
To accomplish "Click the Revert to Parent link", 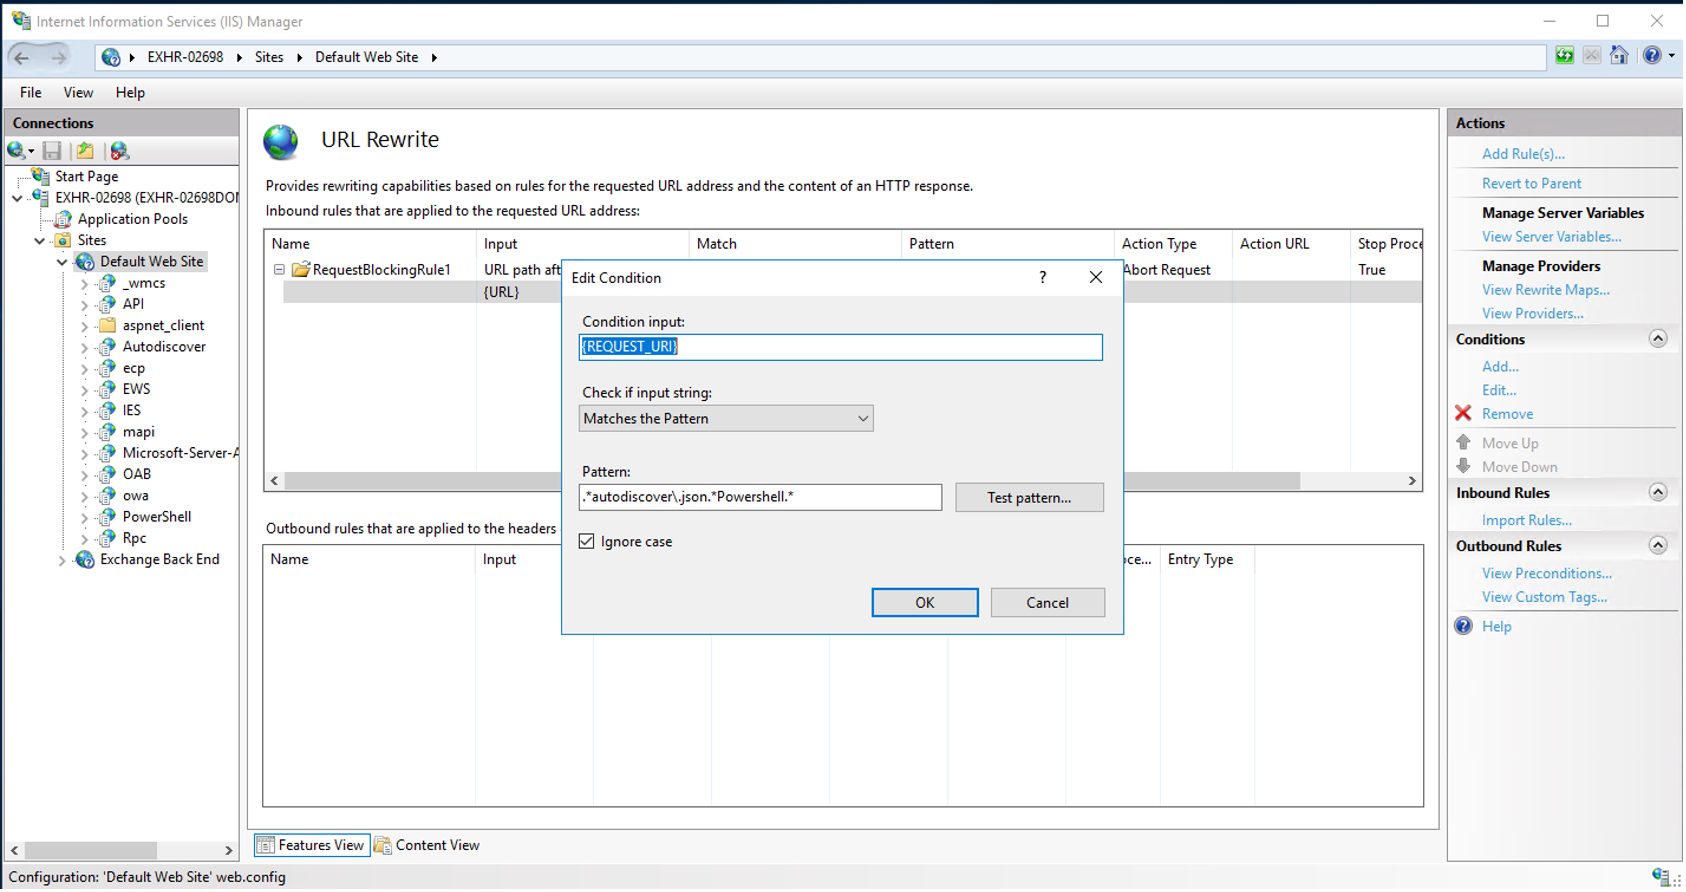I will point(1532,184).
